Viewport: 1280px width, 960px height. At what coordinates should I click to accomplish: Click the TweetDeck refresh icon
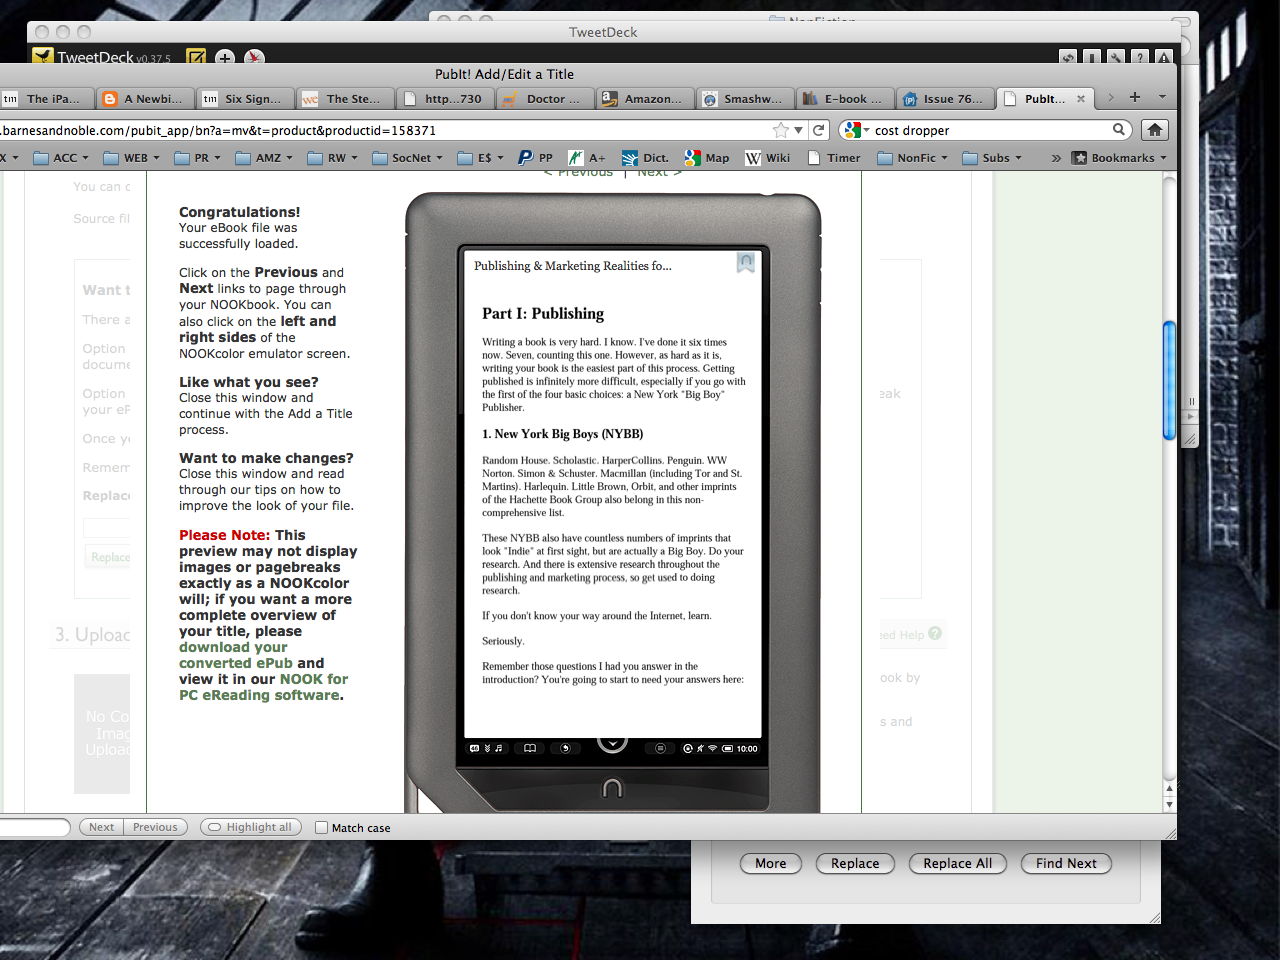click(x=1068, y=58)
